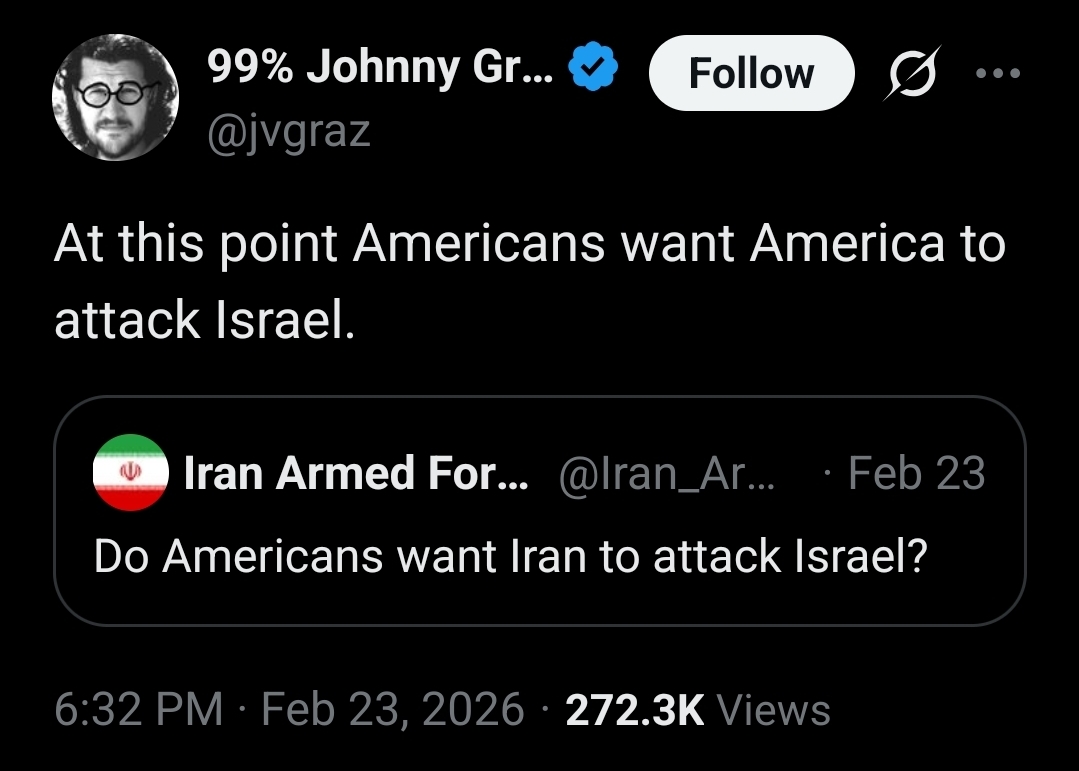Click the Iran flag avatar
Image resolution: width=1079 pixels, height=771 pixels.
tap(129, 473)
